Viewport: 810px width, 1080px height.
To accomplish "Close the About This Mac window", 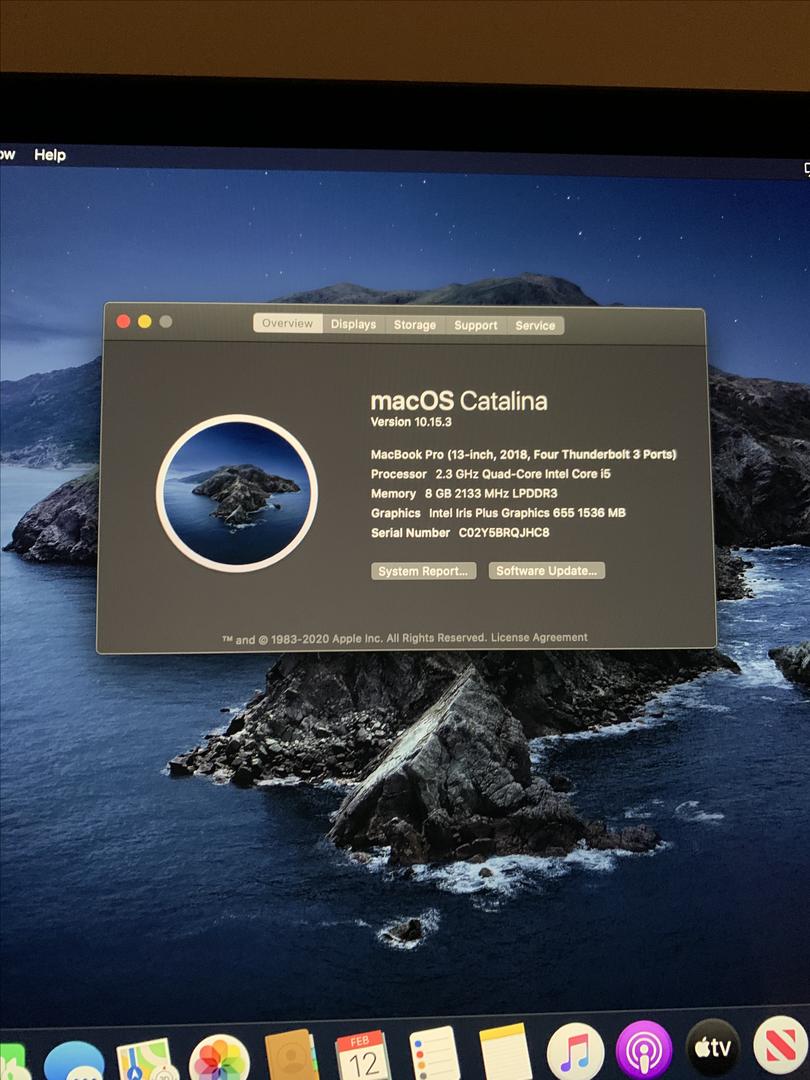I will click(123, 321).
